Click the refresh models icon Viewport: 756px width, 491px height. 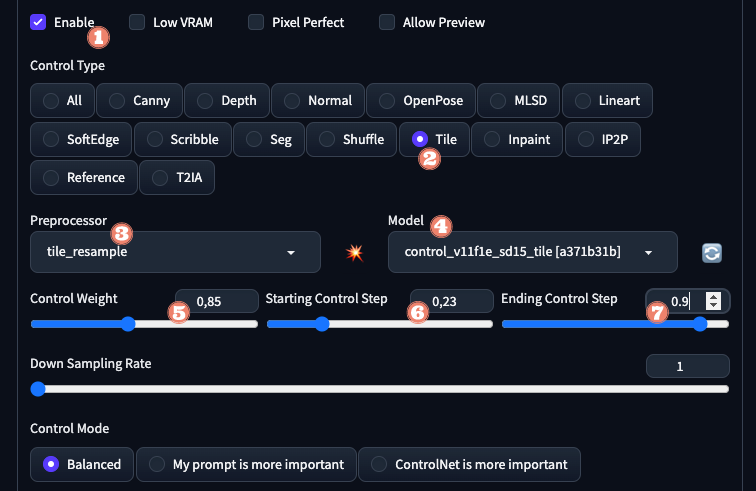point(712,253)
